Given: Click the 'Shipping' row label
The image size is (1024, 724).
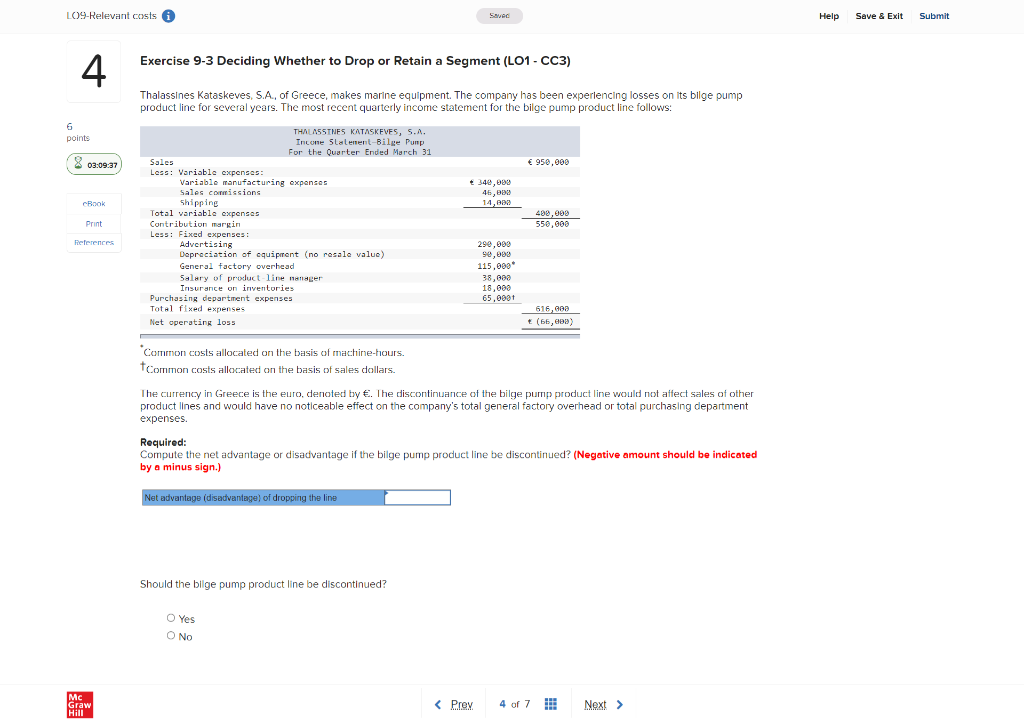Looking at the screenshot, I should point(199,203).
